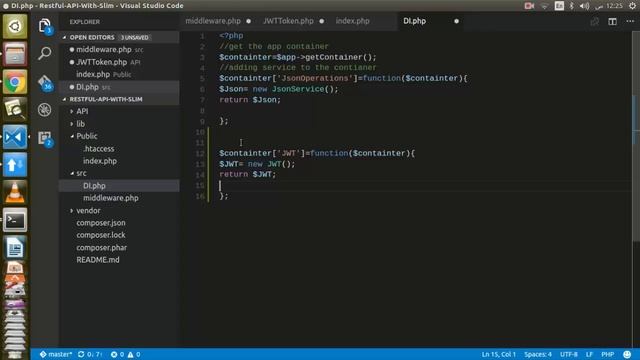Image resolution: width=640 pixels, height=360 pixels.
Task: Expand the vendor folder
Action: (x=119, y=210)
